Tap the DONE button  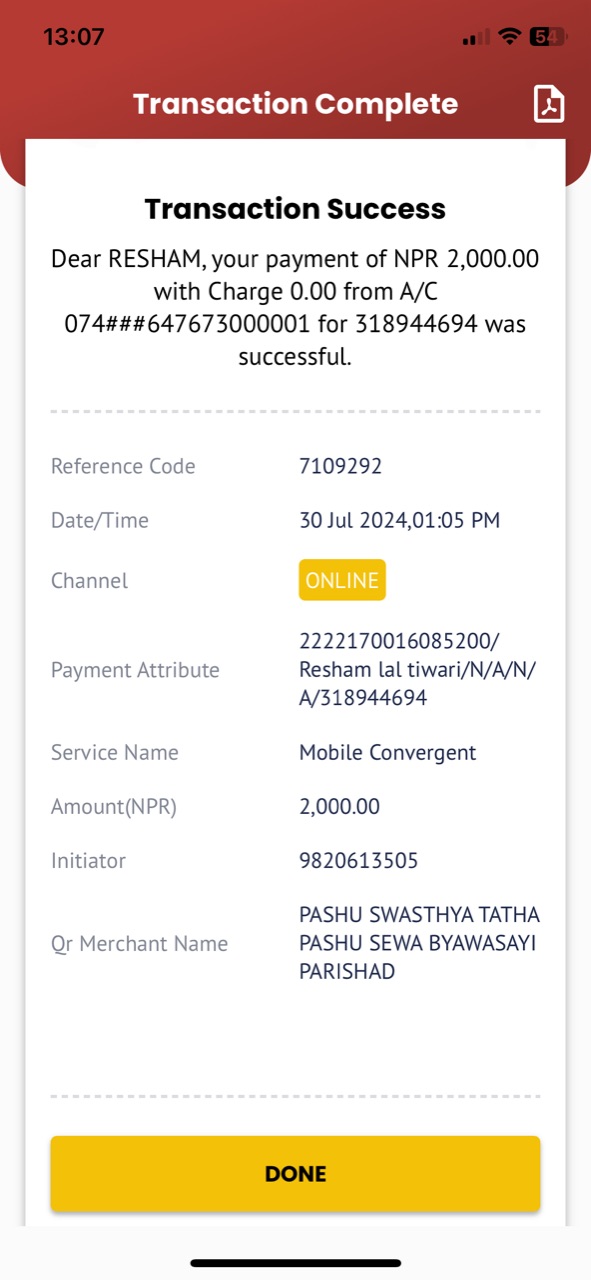(295, 1174)
